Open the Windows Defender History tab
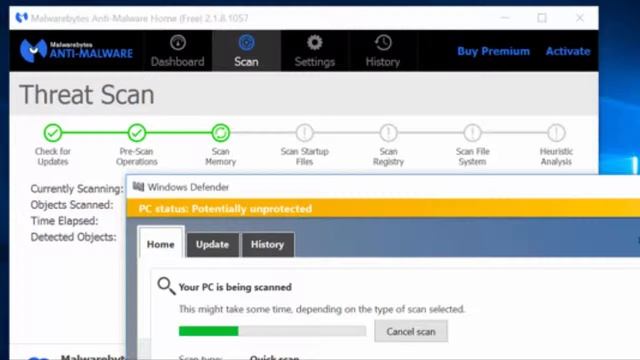The height and width of the screenshot is (360, 640). (x=267, y=244)
